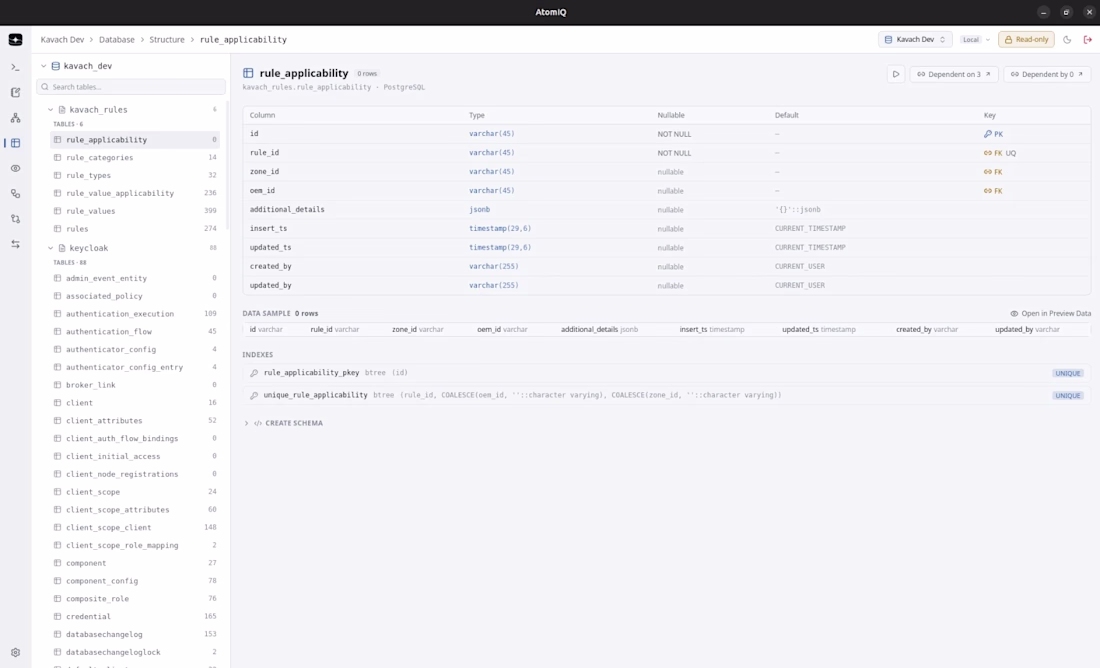Image resolution: width=1100 pixels, height=668 pixels.
Task: Select the table structure sidebar icon
Action: (x=15, y=143)
